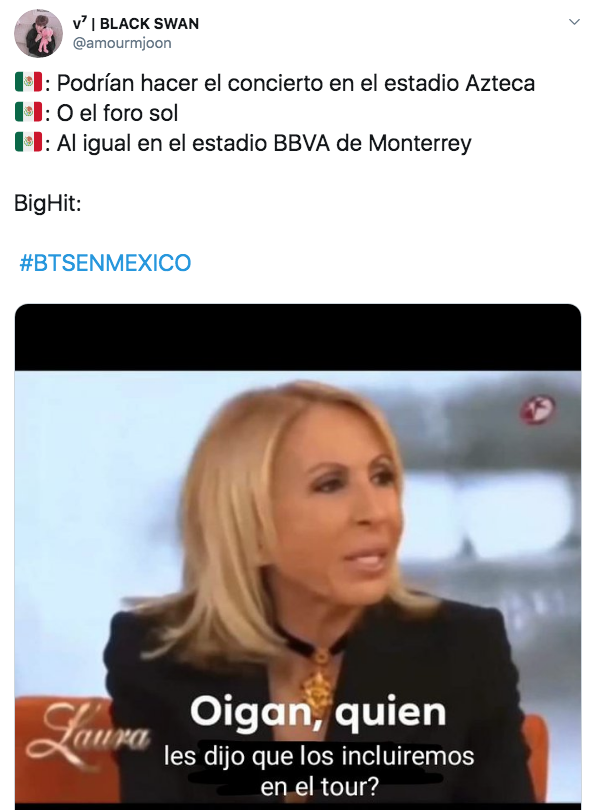Screen dimensions: 589x810
Task: Select the 'O el foro sol' text
Action: tap(117, 113)
